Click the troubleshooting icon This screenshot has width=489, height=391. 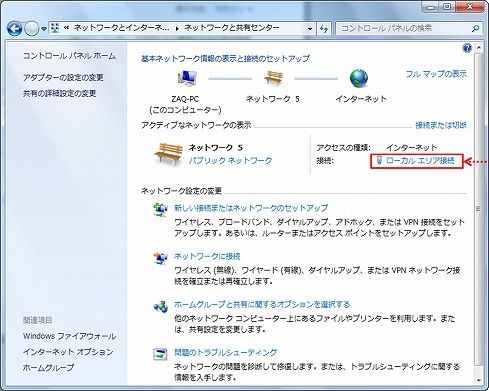pos(160,354)
